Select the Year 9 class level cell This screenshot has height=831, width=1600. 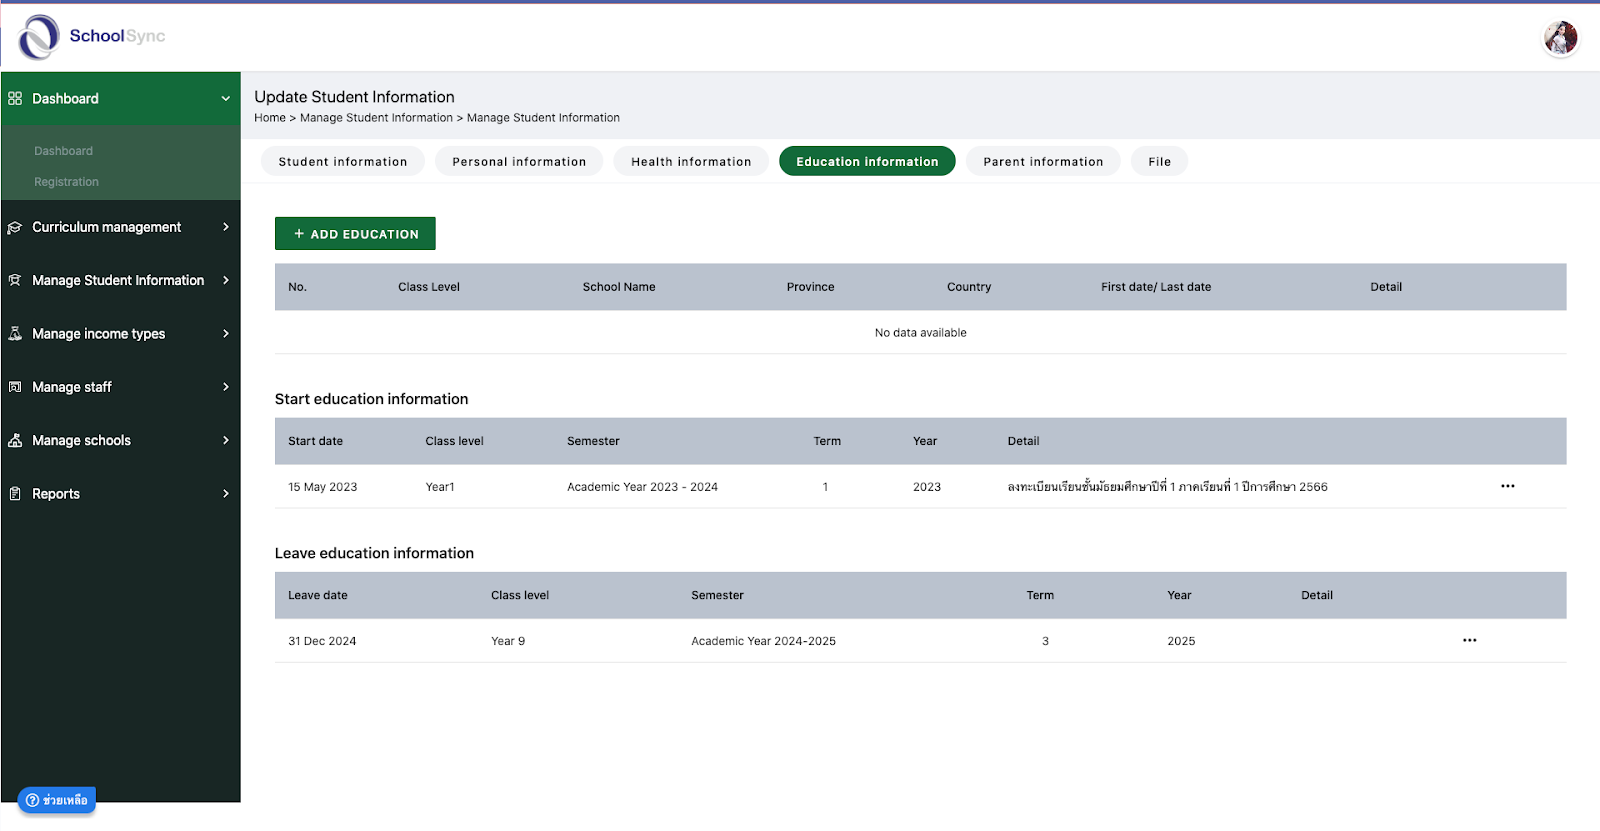coord(508,641)
